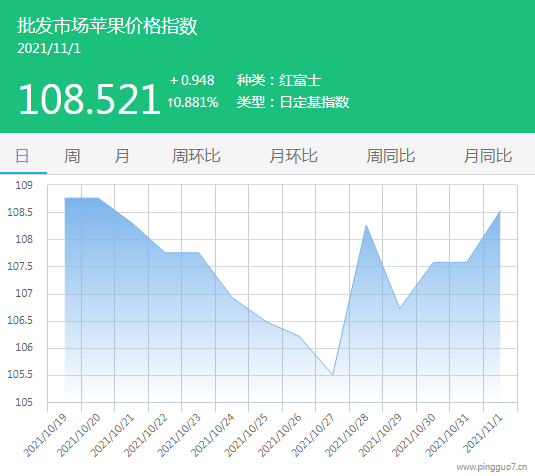This screenshot has width=535, height=476.
Task: Click the 类型：日定基指数 label
Action: point(293,102)
